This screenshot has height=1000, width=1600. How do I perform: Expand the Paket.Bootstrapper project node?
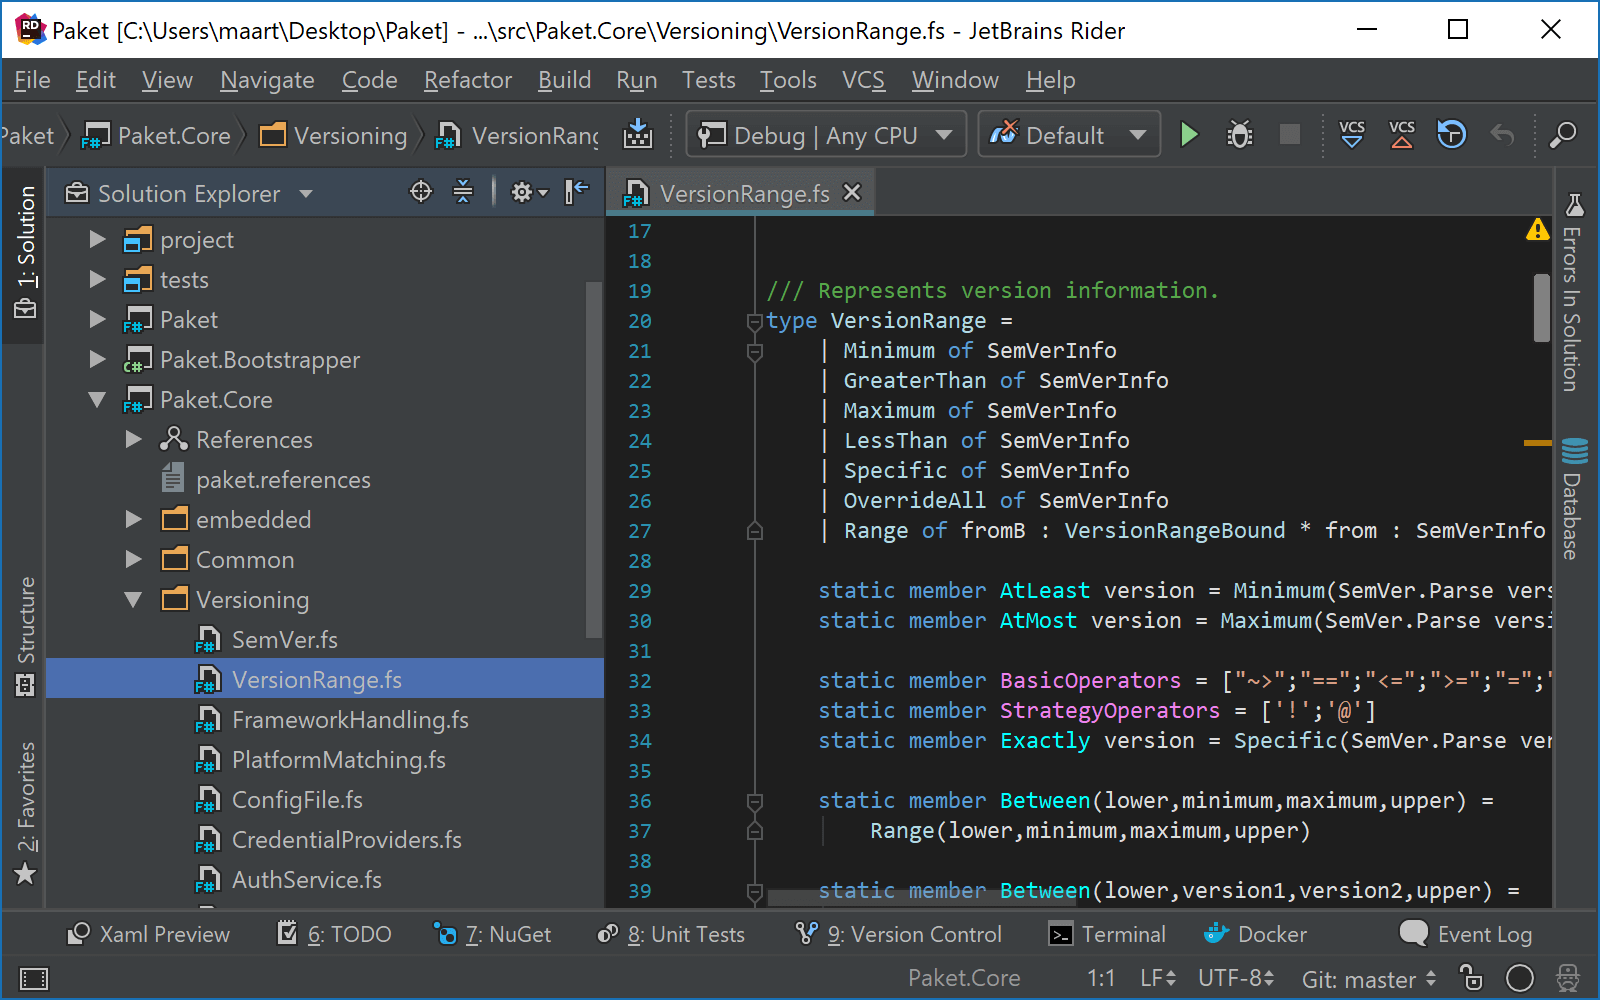97,359
